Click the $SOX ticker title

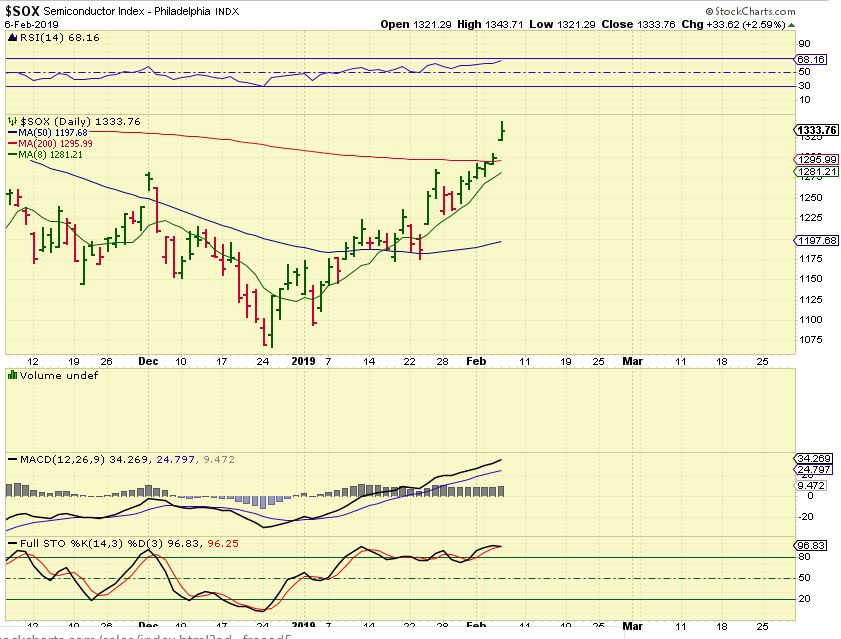(22, 11)
